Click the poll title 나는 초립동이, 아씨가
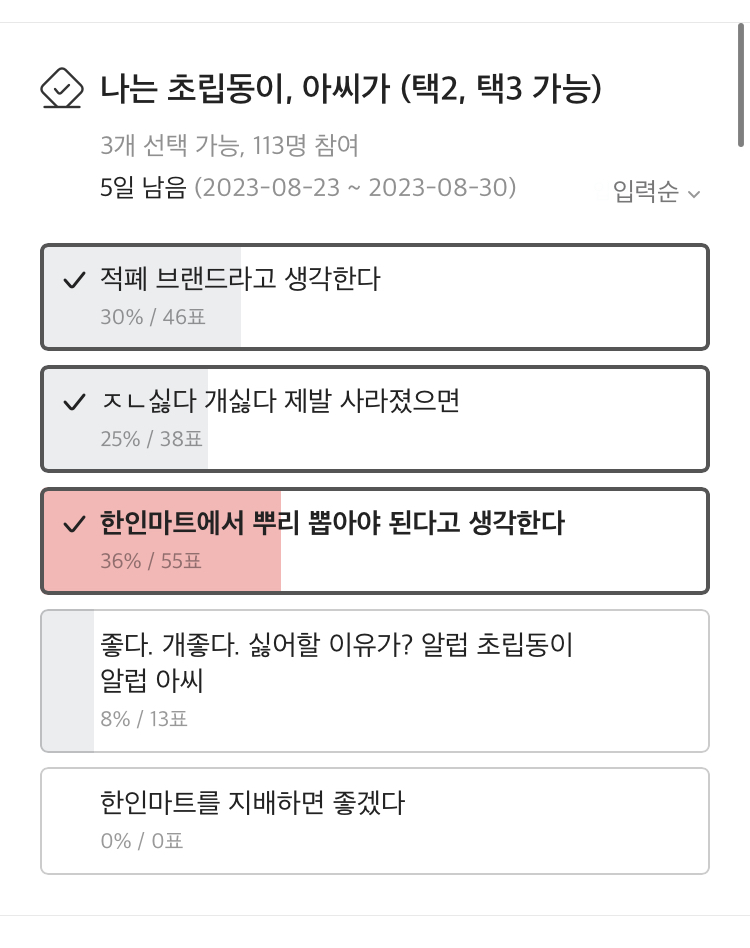 pyautogui.click(x=350, y=90)
